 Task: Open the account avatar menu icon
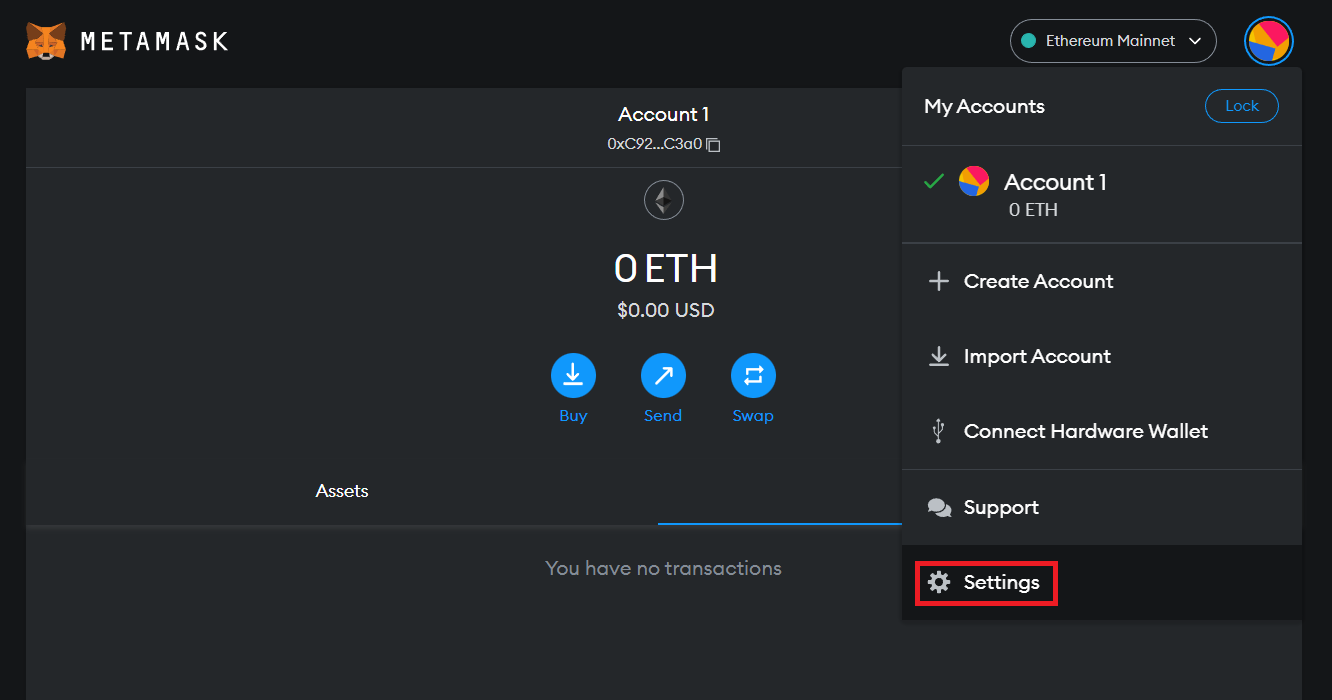click(1268, 41)
